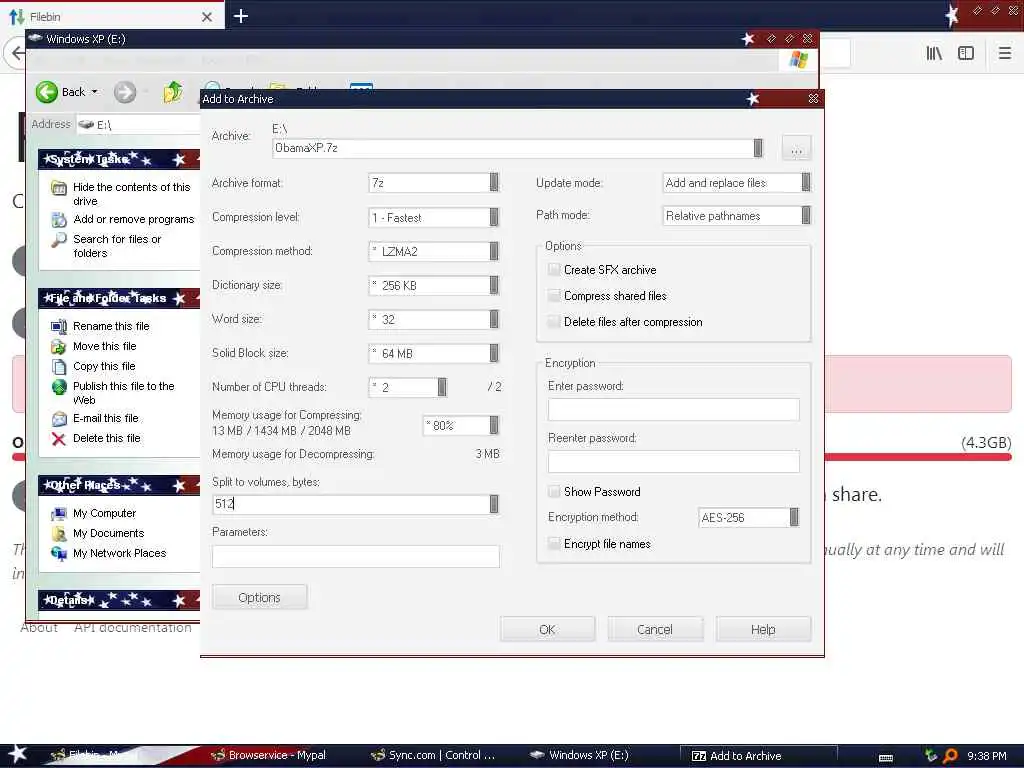This screenshot has width=1024, height=768.
Task: Click the Start button star icon
Action: (x=16, y=754)
